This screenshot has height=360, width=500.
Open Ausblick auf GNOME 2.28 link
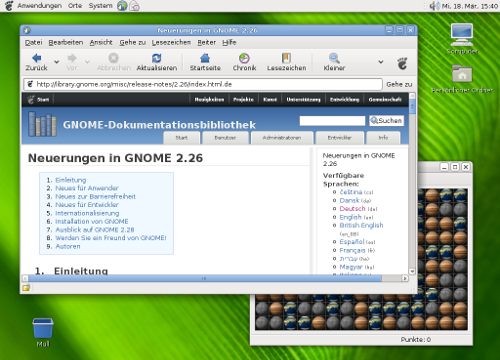(95, 230)
